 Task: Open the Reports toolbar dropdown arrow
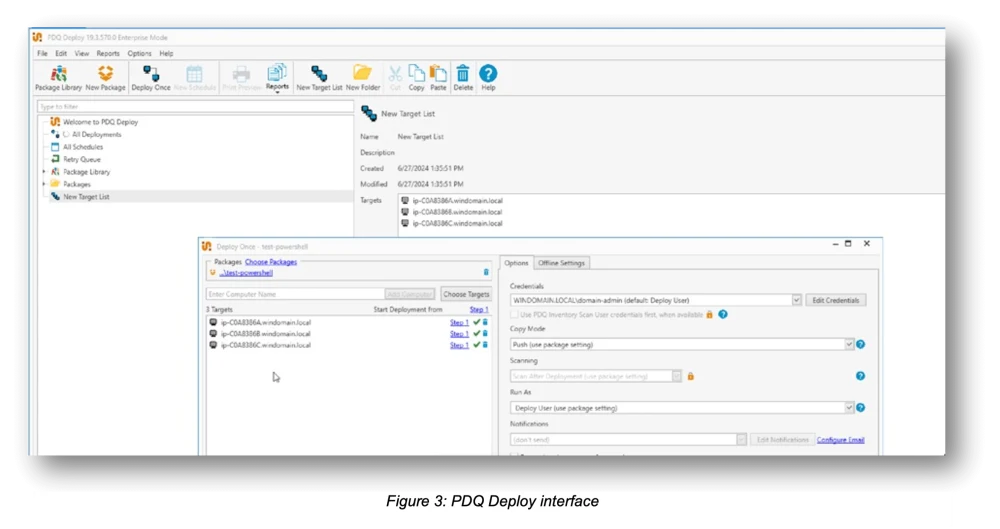(x=277, y=93)
